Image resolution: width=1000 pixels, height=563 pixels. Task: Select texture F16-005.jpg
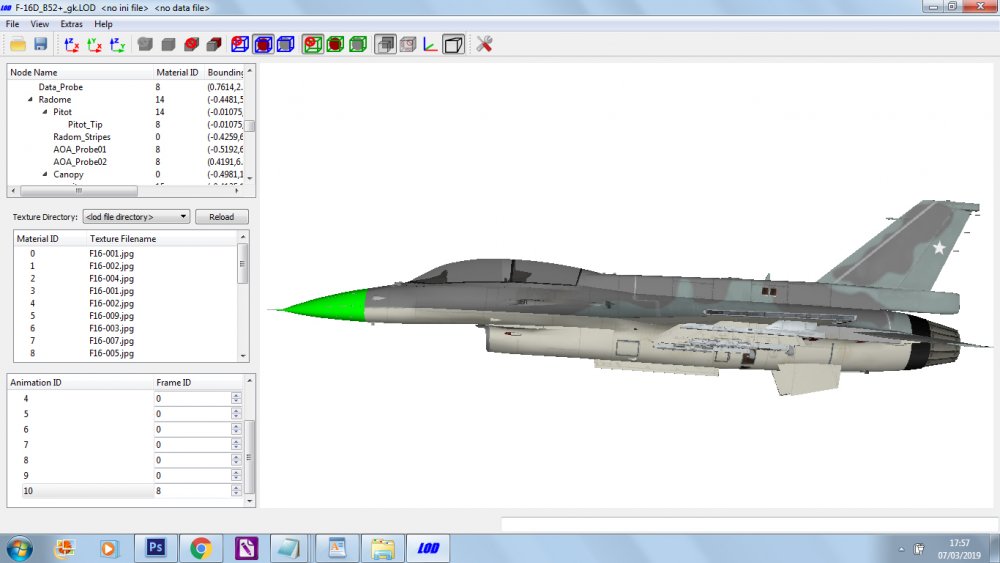click(x=112, y=353)
